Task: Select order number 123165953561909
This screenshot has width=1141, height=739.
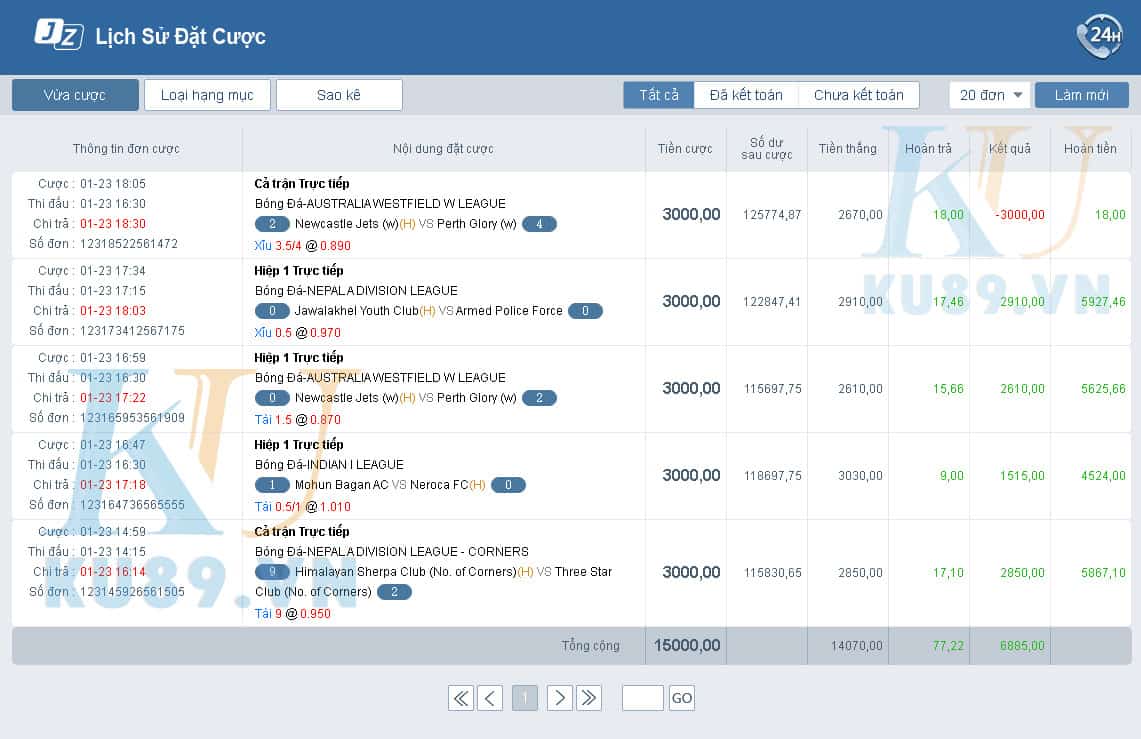Action: pos(132,418)
